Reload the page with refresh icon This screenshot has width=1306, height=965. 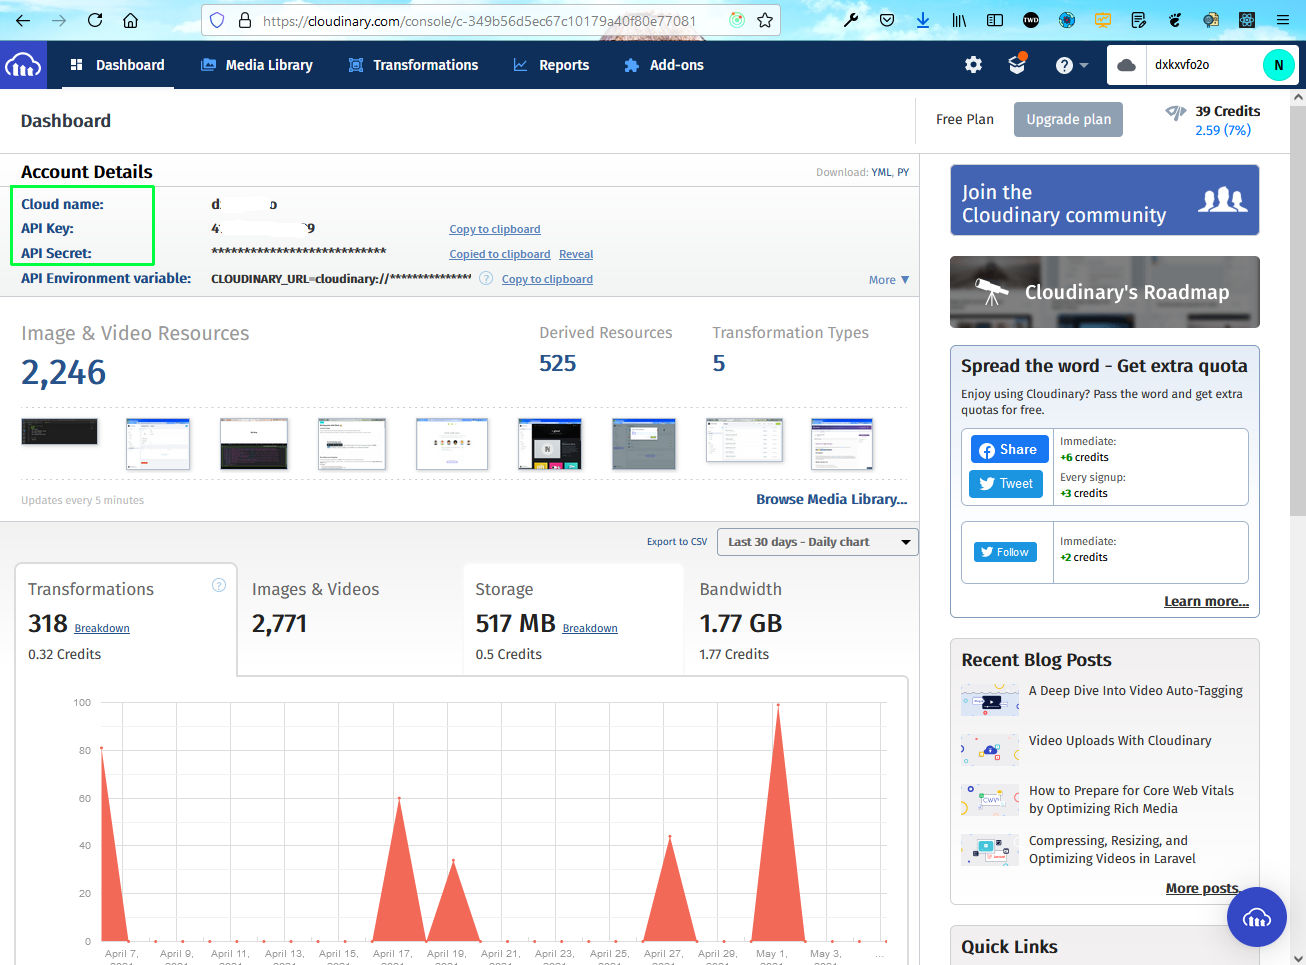pos(95,20)
